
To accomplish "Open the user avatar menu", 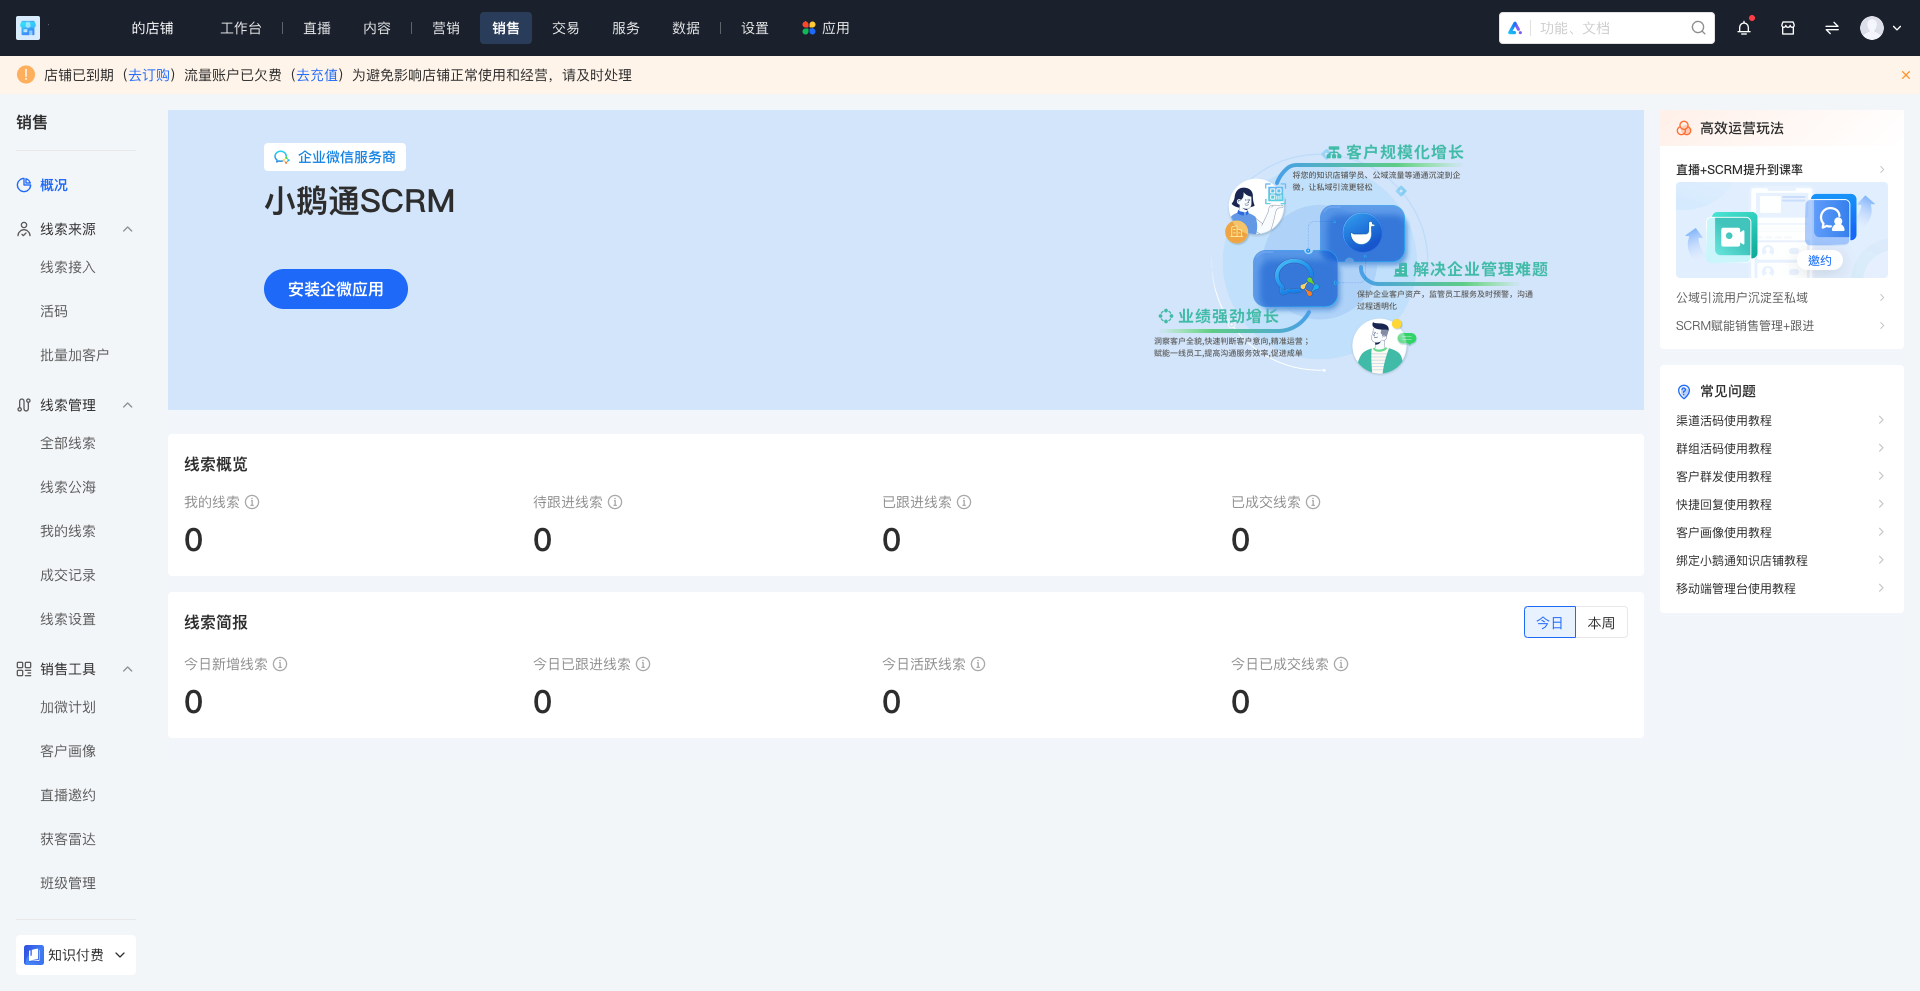I will click(x=1872, y=28).
